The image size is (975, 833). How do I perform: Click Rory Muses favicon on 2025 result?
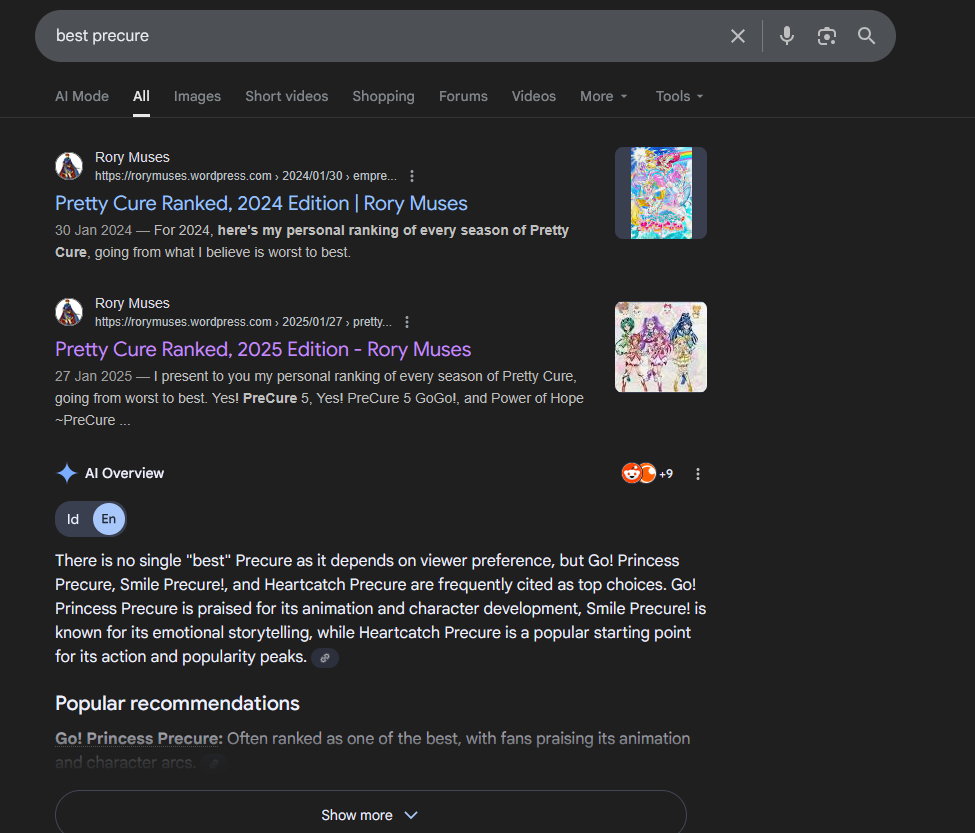[x=69, y=312]
